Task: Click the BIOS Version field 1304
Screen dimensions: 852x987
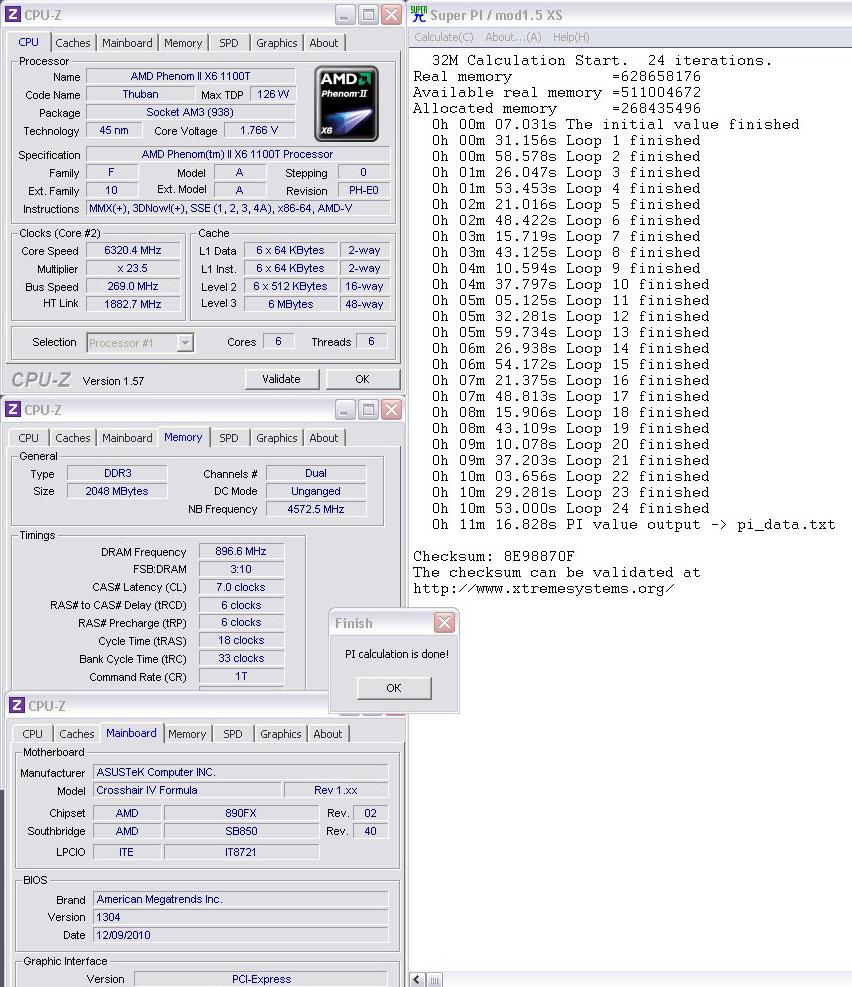Action: coord(240,917)
